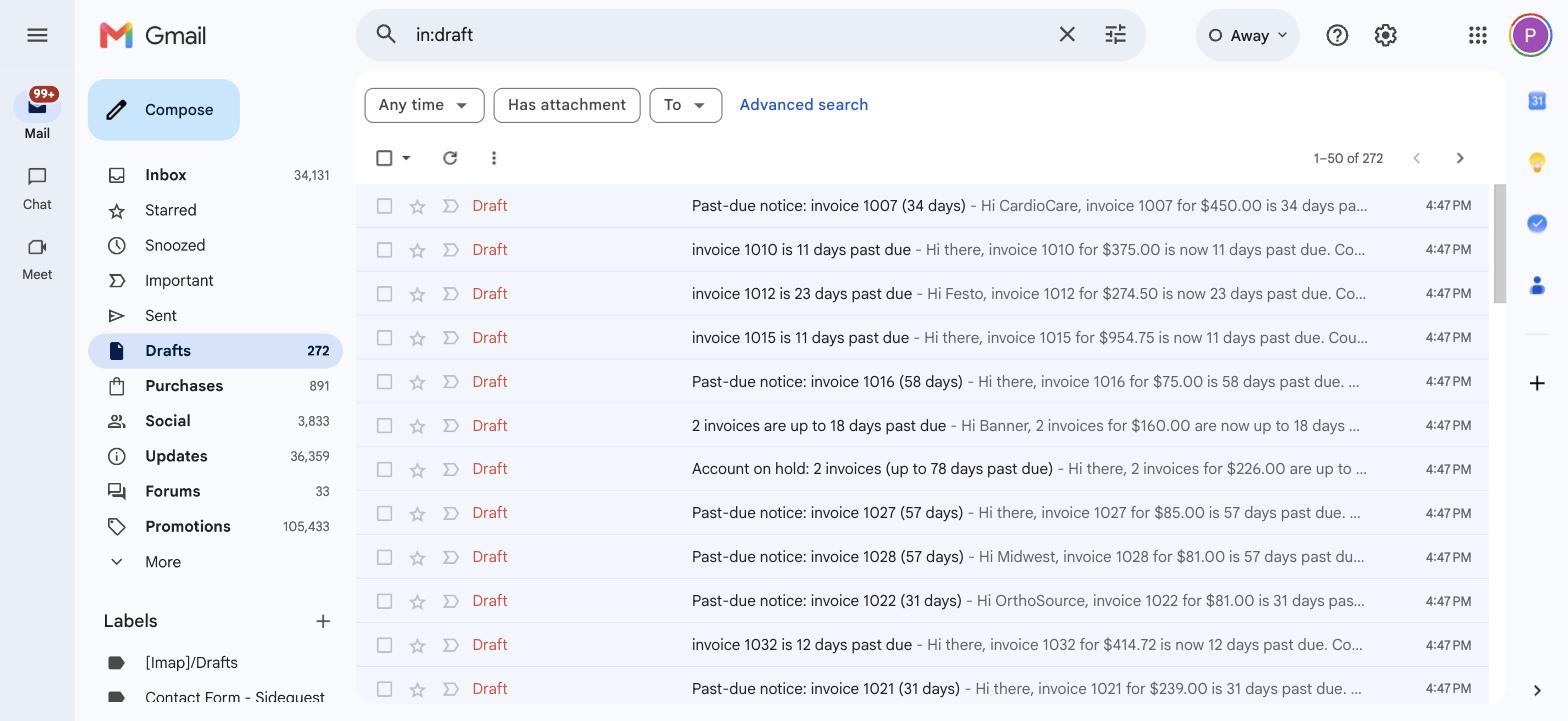
Task: Select the Account on hold draft checkbox
Action: tap(384, 469)
